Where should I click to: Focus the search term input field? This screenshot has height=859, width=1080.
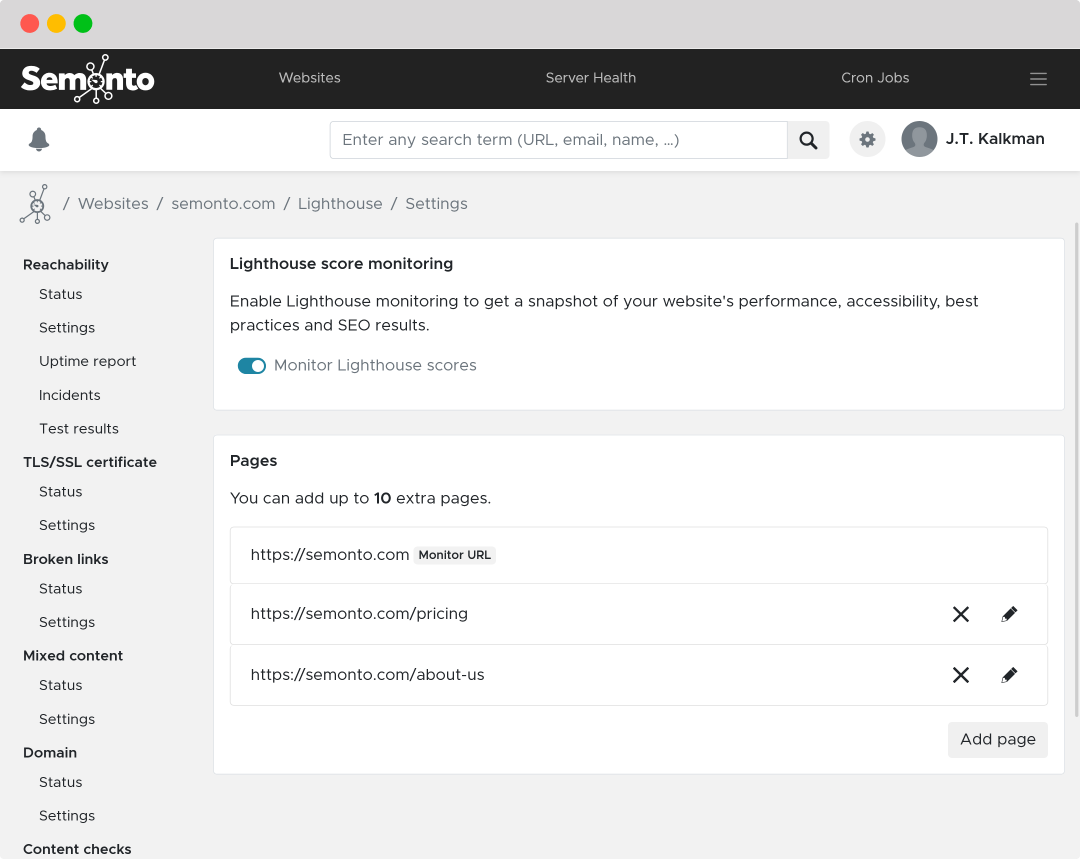(x=559, y=140)
